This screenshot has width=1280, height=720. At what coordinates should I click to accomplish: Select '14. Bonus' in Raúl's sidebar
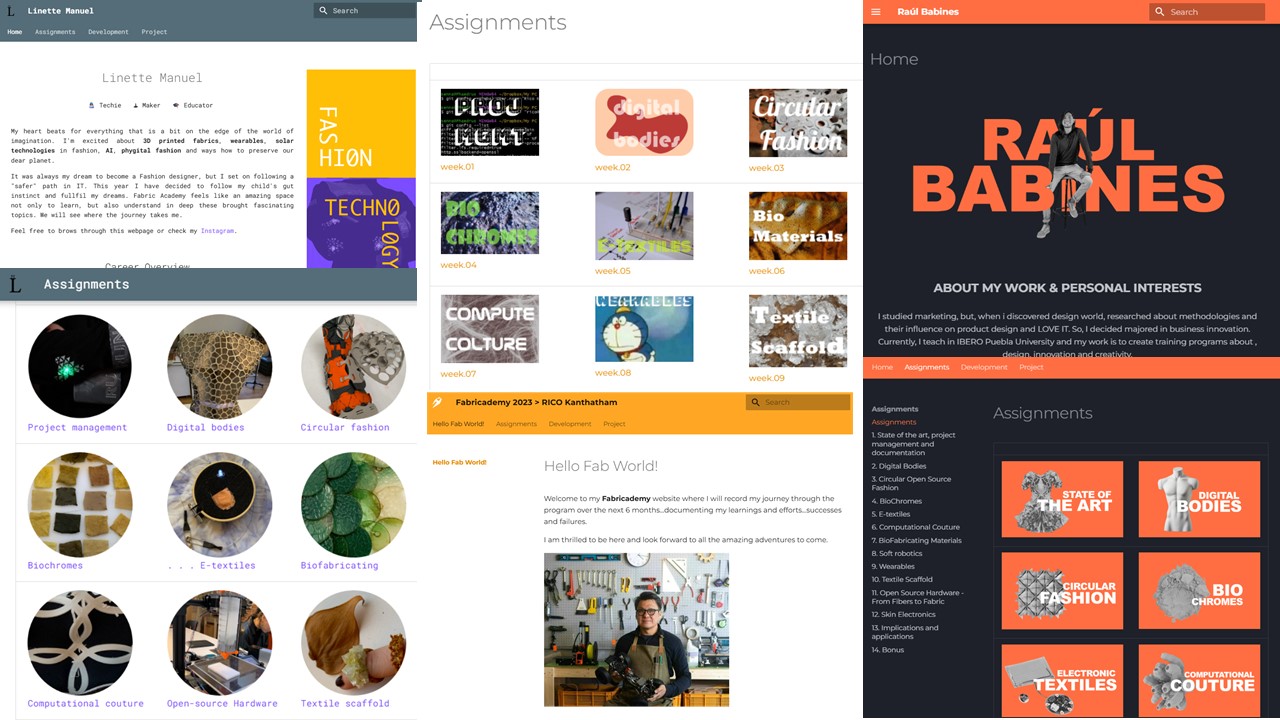(x=887, y=650)
